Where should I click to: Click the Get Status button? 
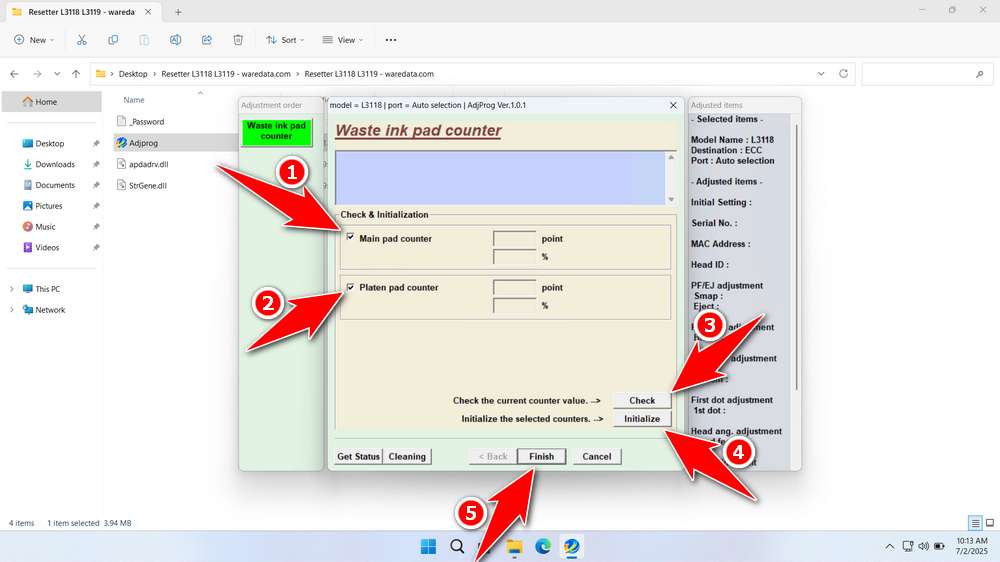point(358,457)
